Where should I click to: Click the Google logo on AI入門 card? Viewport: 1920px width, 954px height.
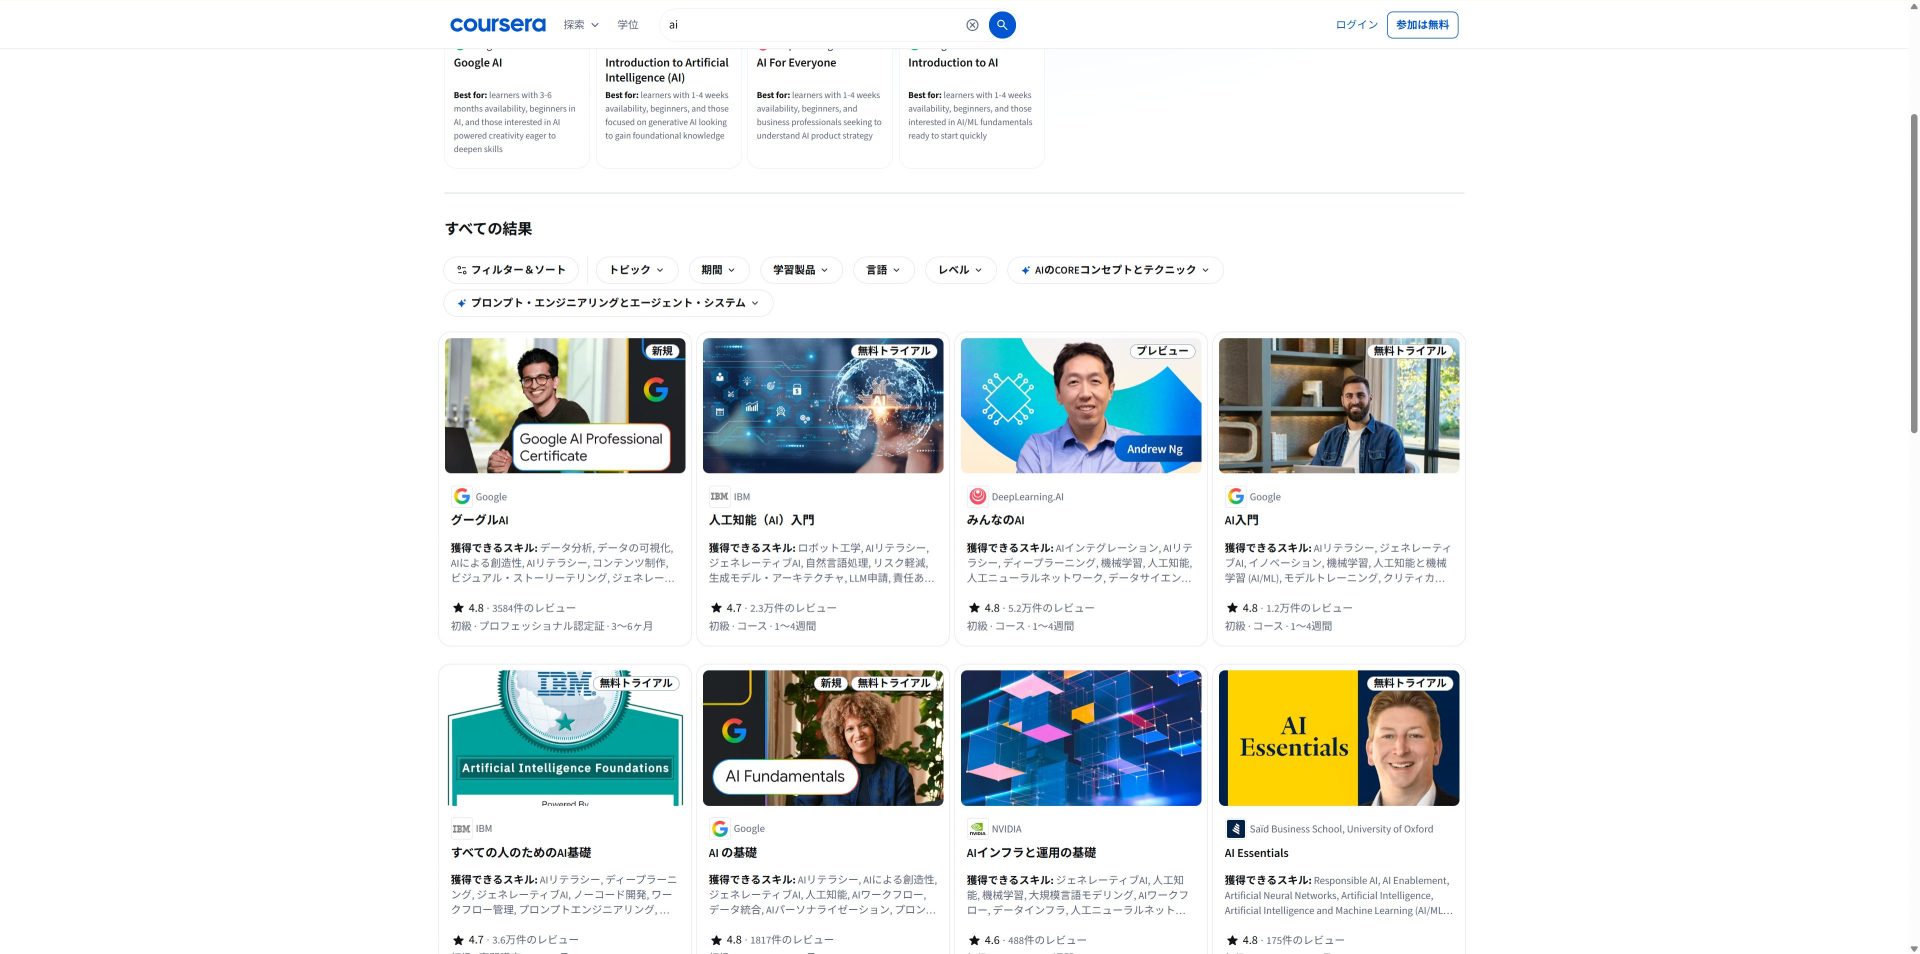(x=1235, y=496)
